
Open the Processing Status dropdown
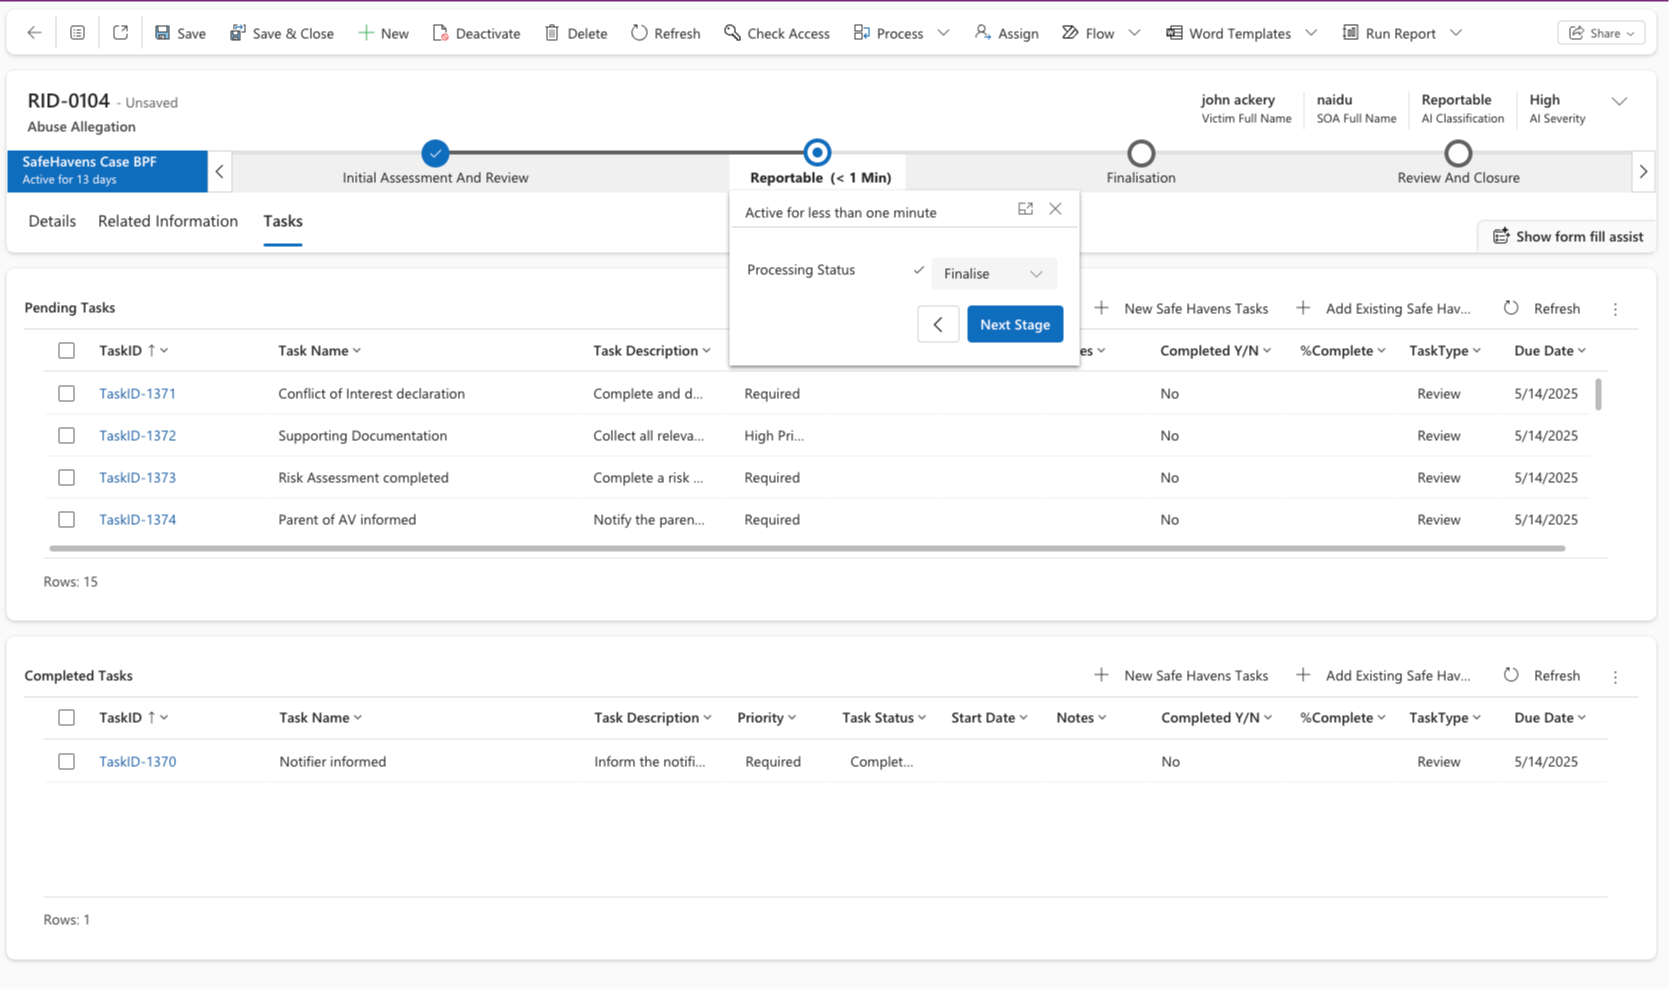993,273
